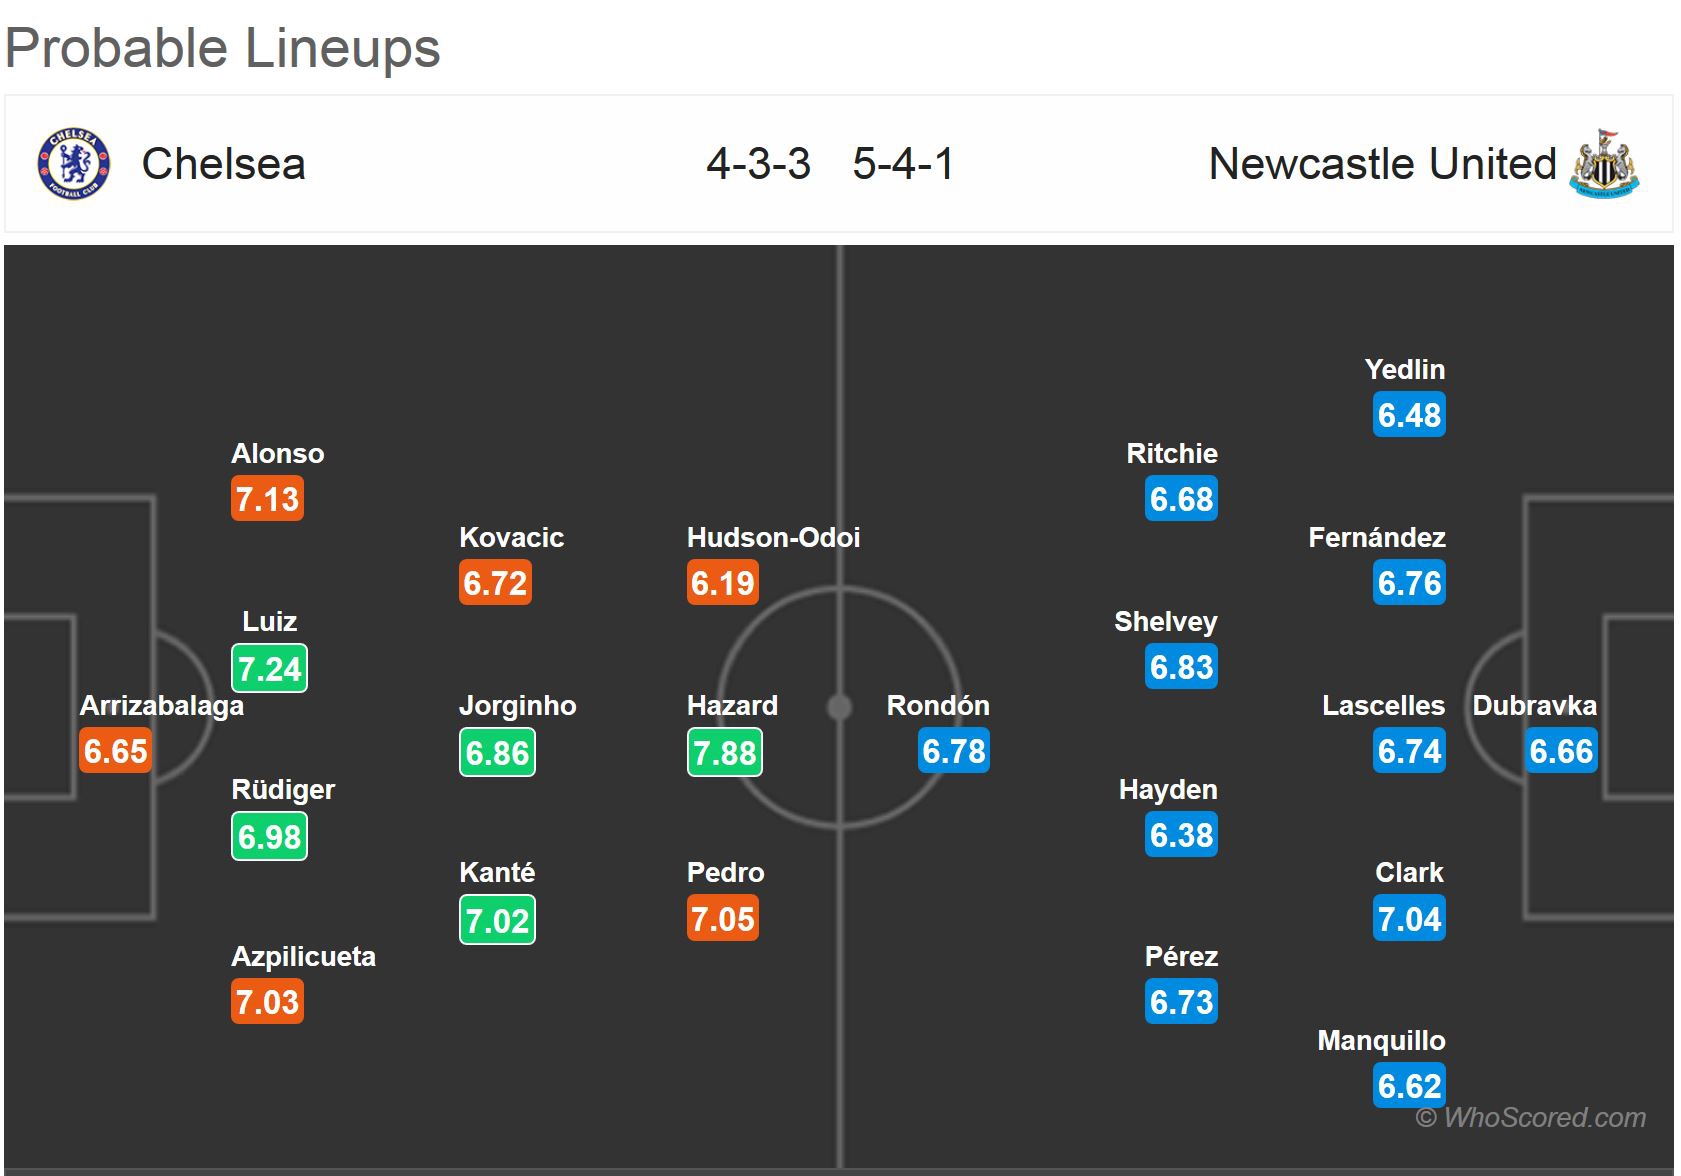
Task: Click Manquillo player name
Action: pyautogui.click(x=1381, y=1041)
